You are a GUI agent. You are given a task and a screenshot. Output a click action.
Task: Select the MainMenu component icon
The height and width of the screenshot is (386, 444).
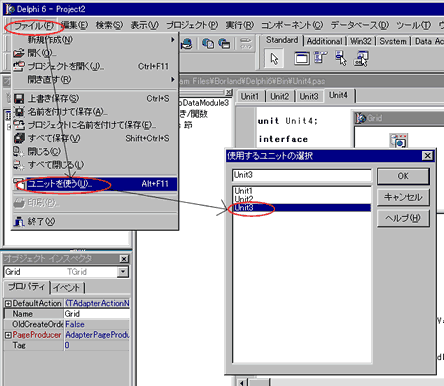(x=321, y=57)
